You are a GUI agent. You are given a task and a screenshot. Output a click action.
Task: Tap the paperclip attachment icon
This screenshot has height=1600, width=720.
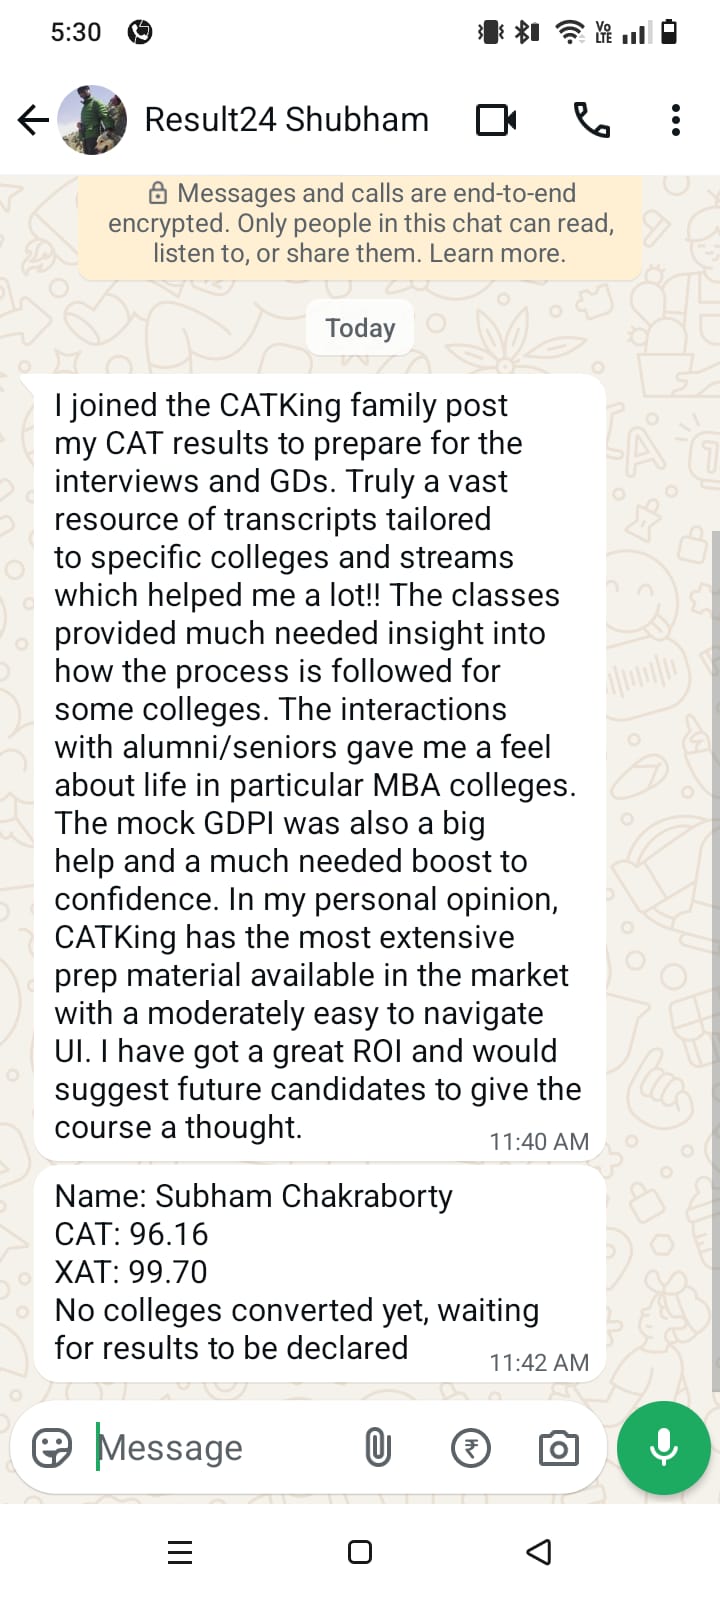pos(378,1447)
